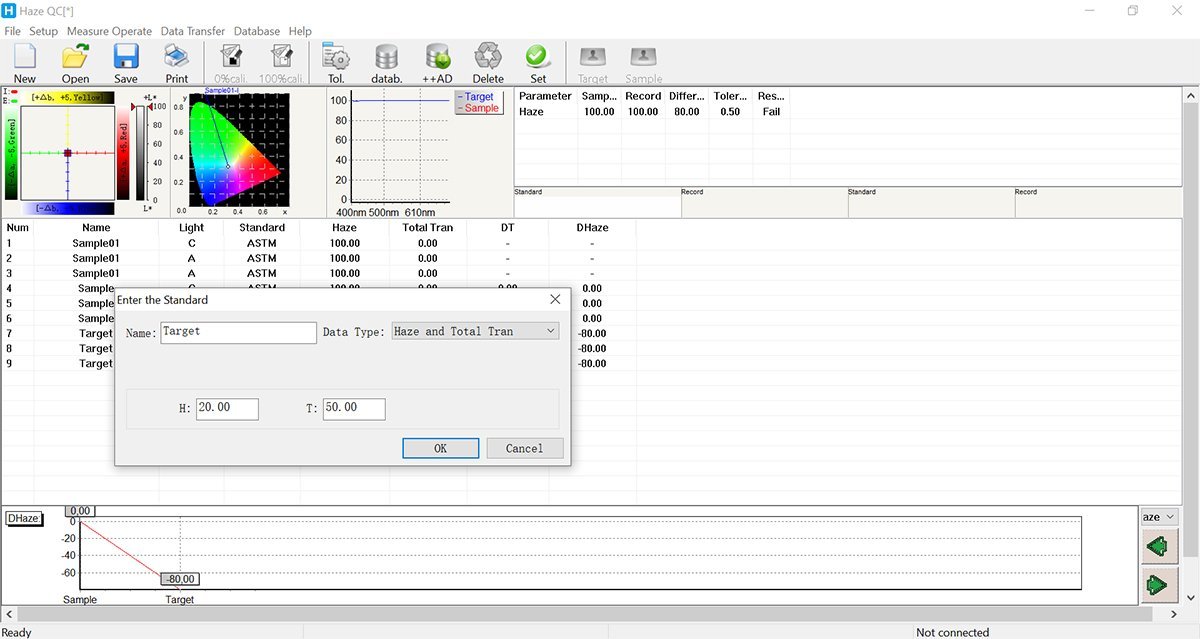This screenshot has width=1200, height=639.
Task: Click the vertical scrollbar down arrow
Action: 1191,597
